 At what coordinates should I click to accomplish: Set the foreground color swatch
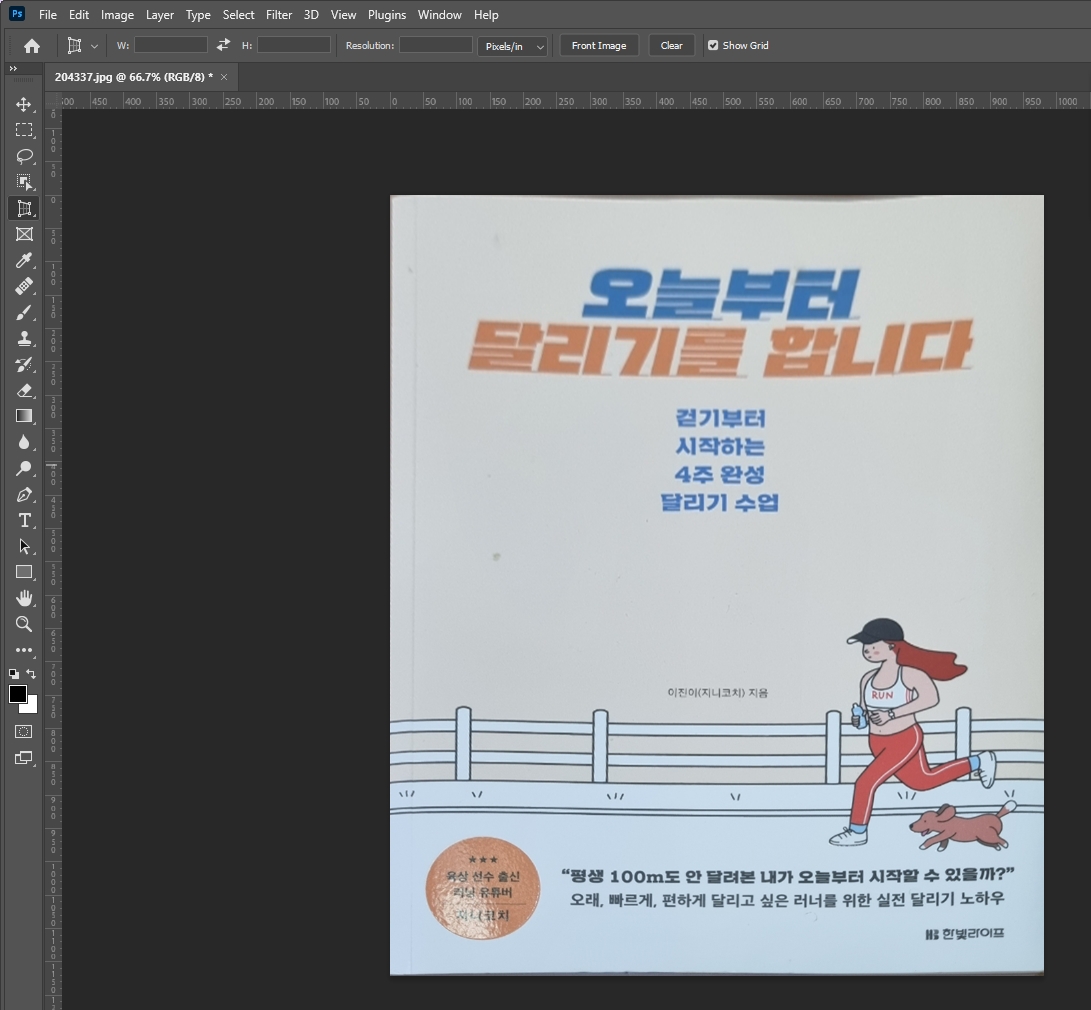(17, 693)
